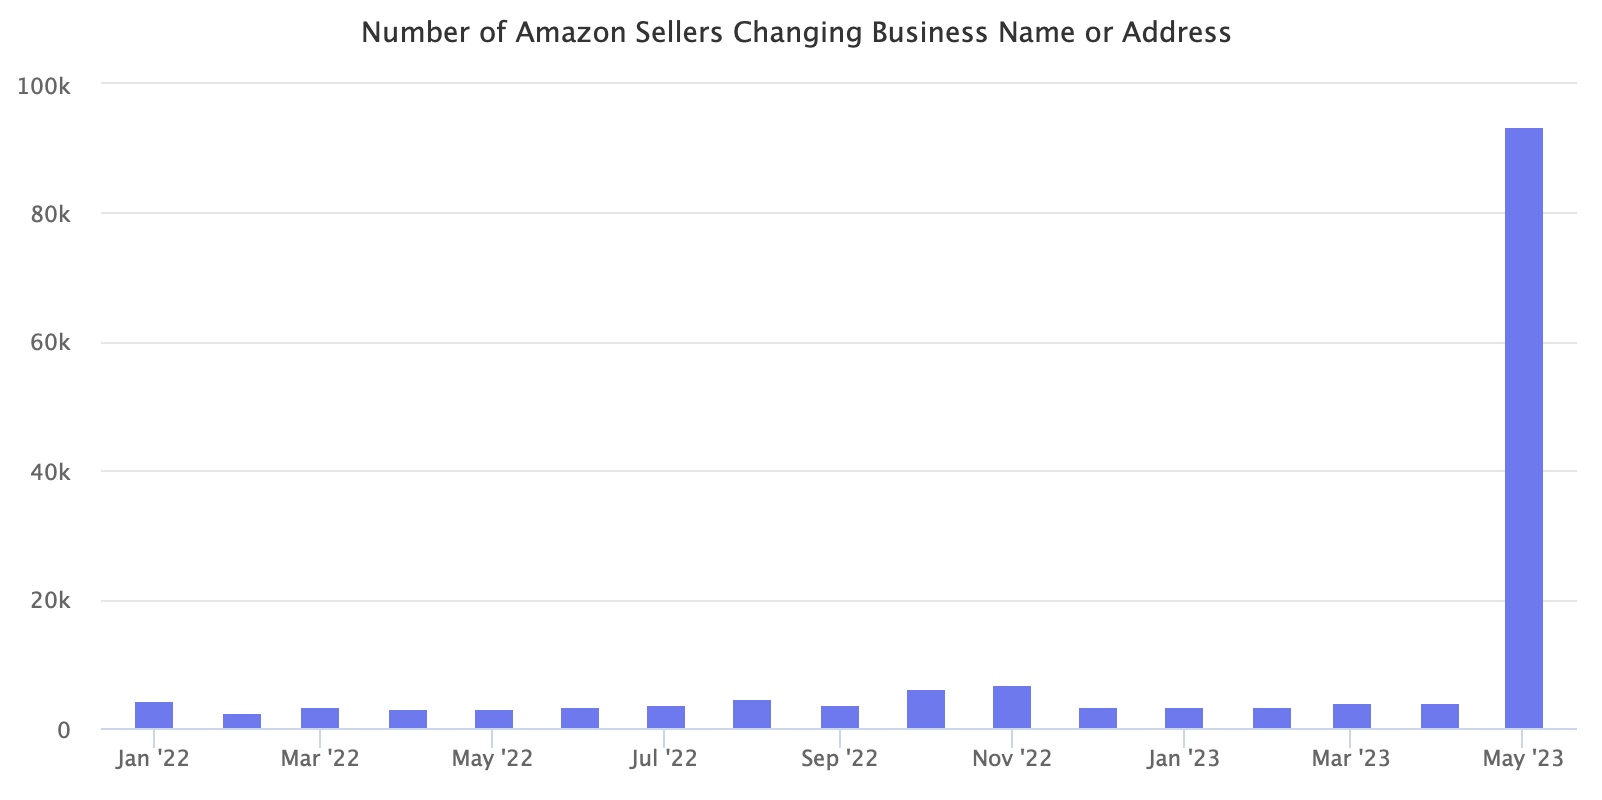
Task: Click the Sep '22 bar
Action: [x=840, y=717]
